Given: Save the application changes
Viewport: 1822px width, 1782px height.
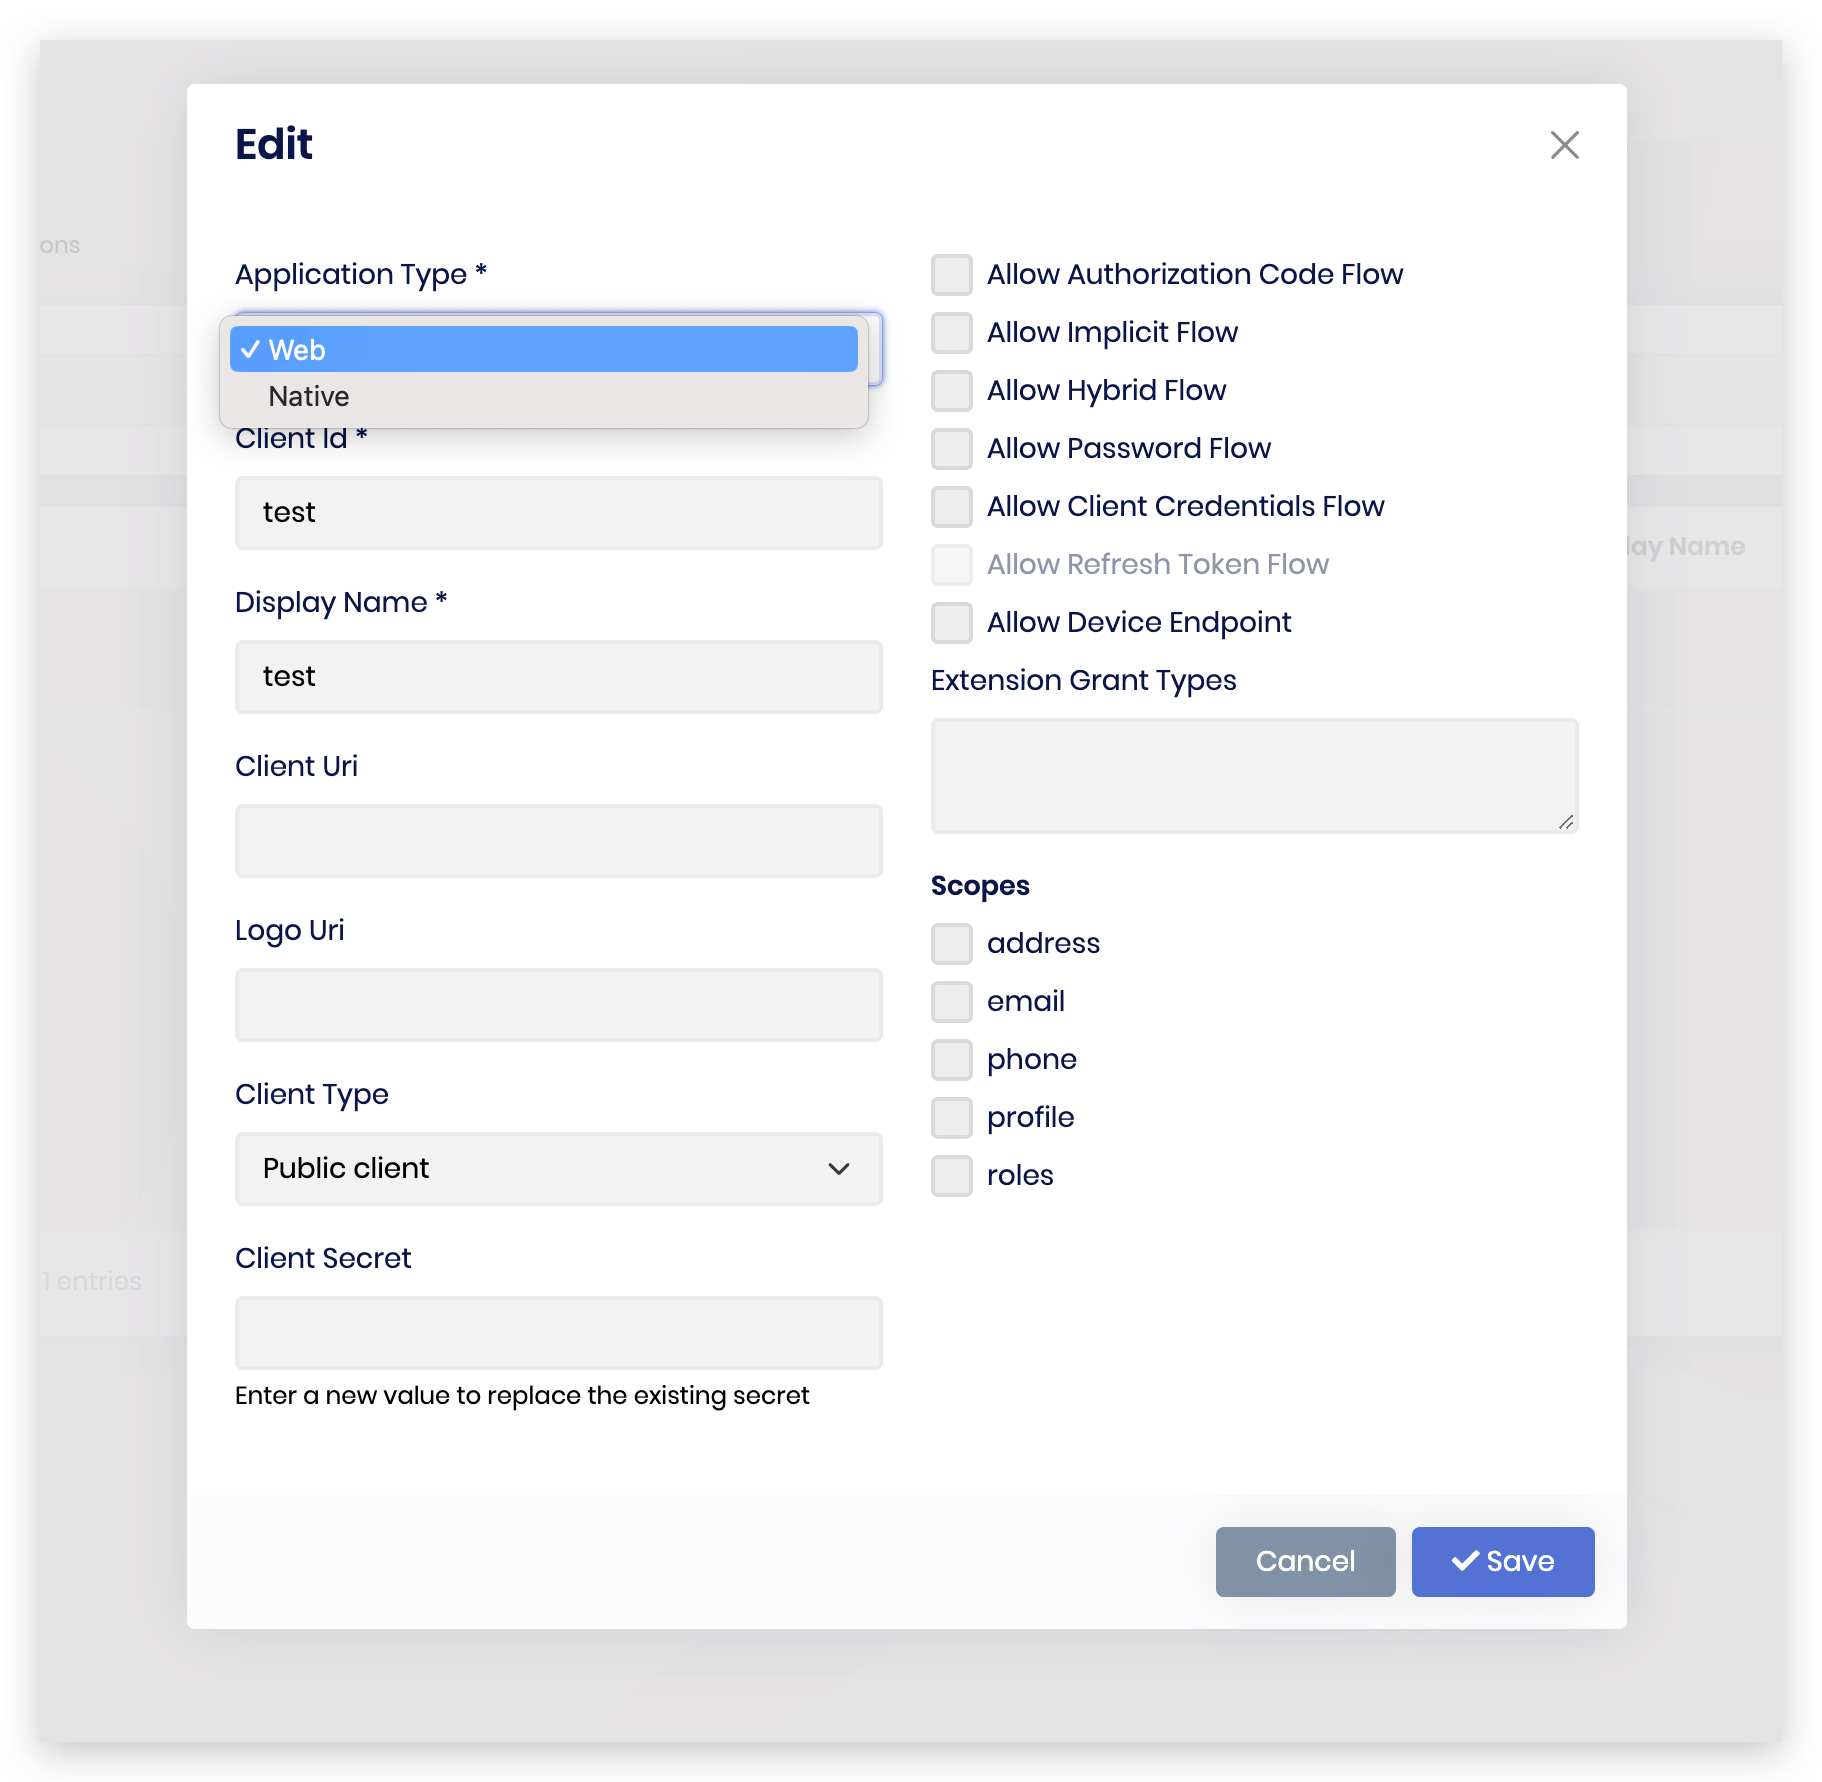Looking at the screenshot, I should 1502,1561.
